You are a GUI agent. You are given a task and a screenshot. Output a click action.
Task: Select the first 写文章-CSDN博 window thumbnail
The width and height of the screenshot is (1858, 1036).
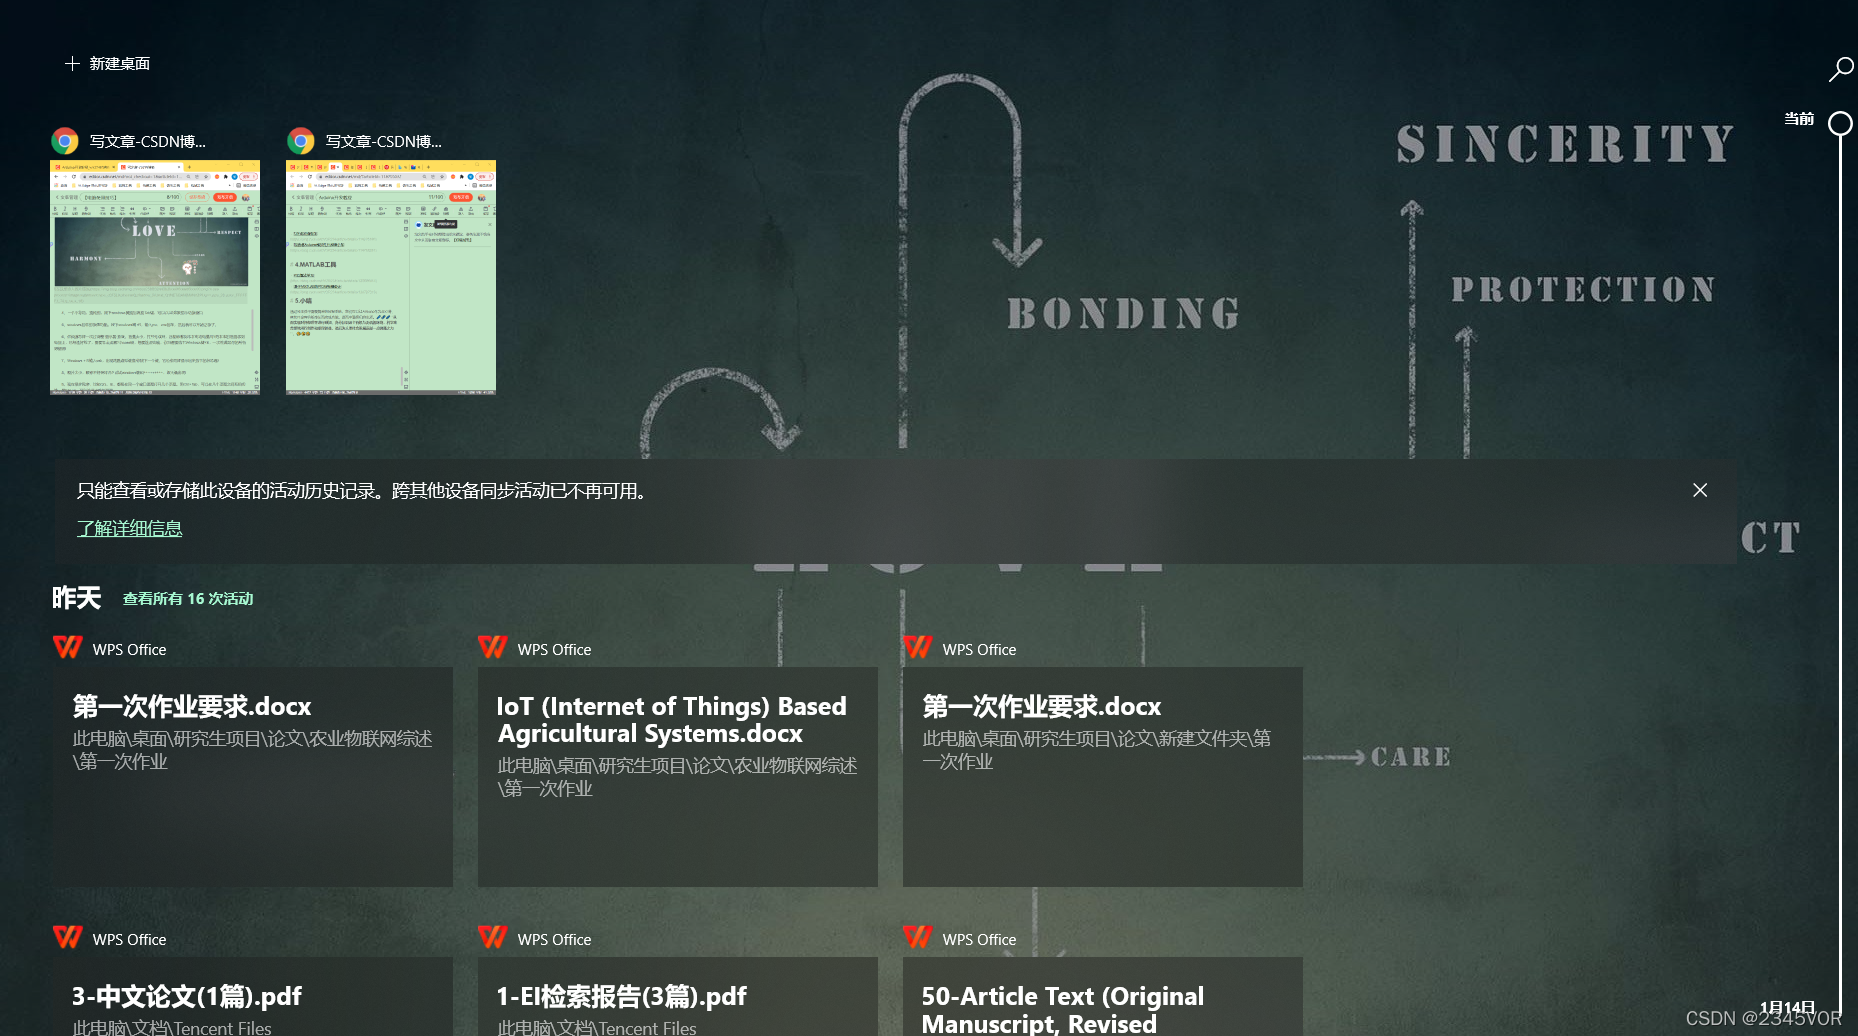(x=153, y=278)
